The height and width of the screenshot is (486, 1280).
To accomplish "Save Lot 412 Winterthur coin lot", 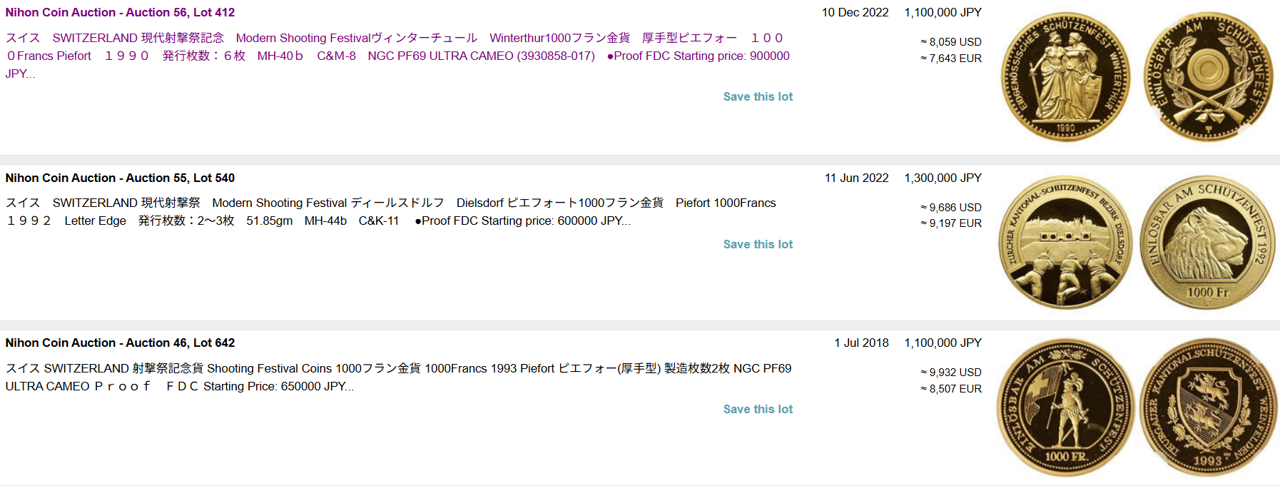I will click(x=758, y=97).
